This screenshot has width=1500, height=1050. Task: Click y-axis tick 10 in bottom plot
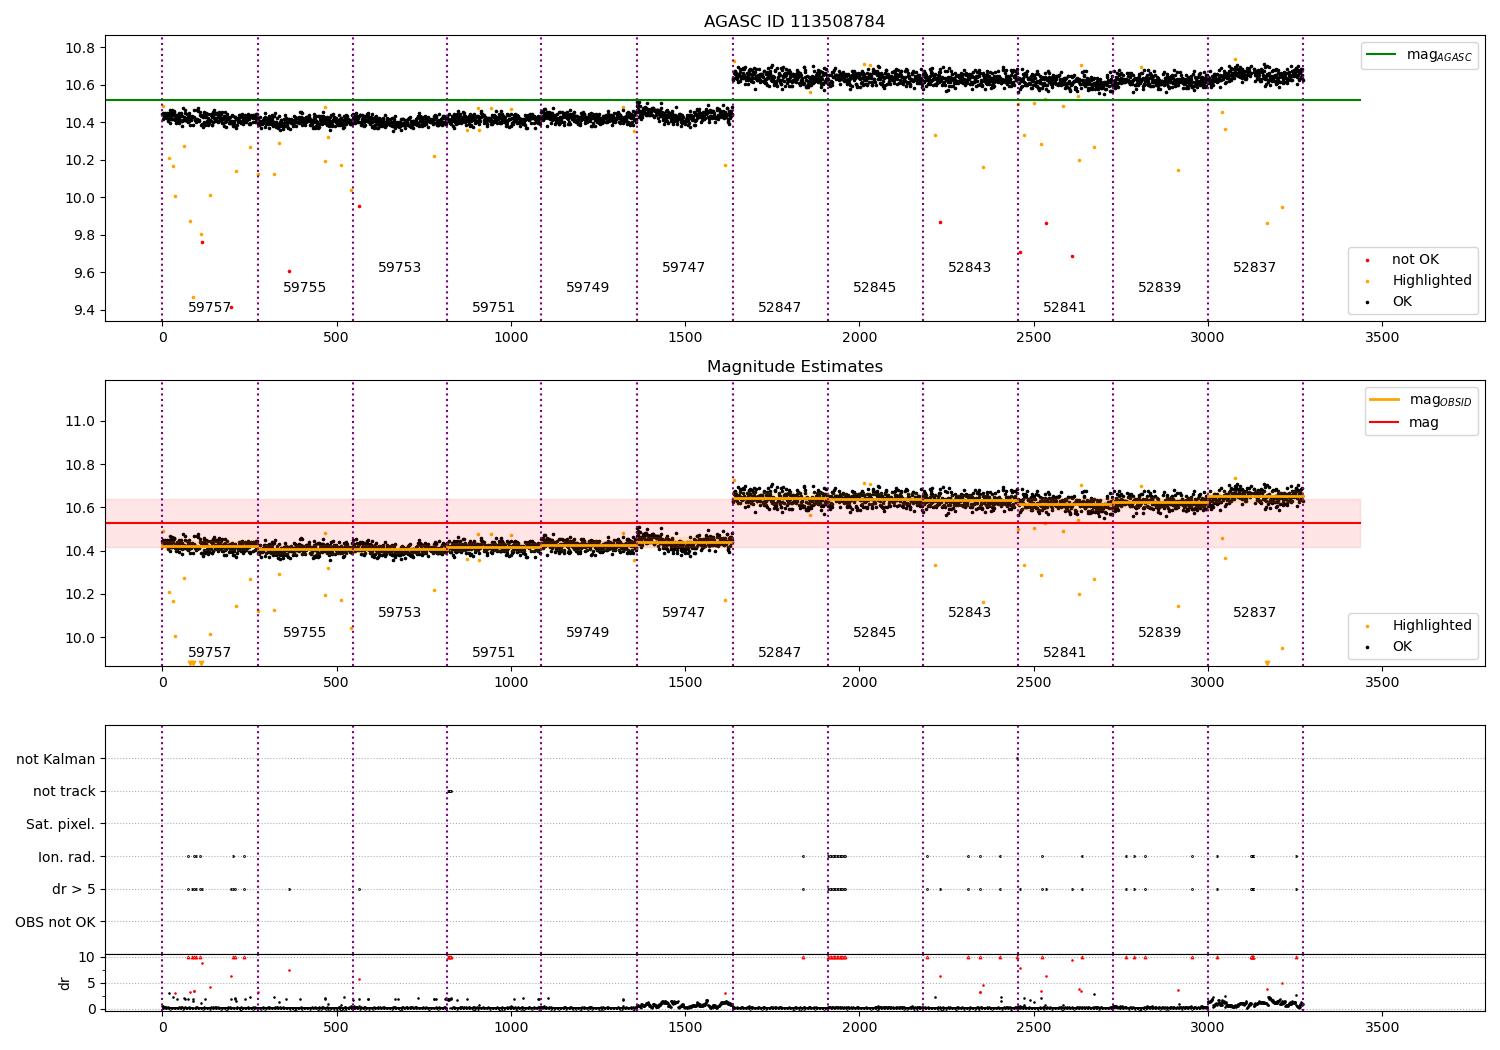click(x=87, y=957)
